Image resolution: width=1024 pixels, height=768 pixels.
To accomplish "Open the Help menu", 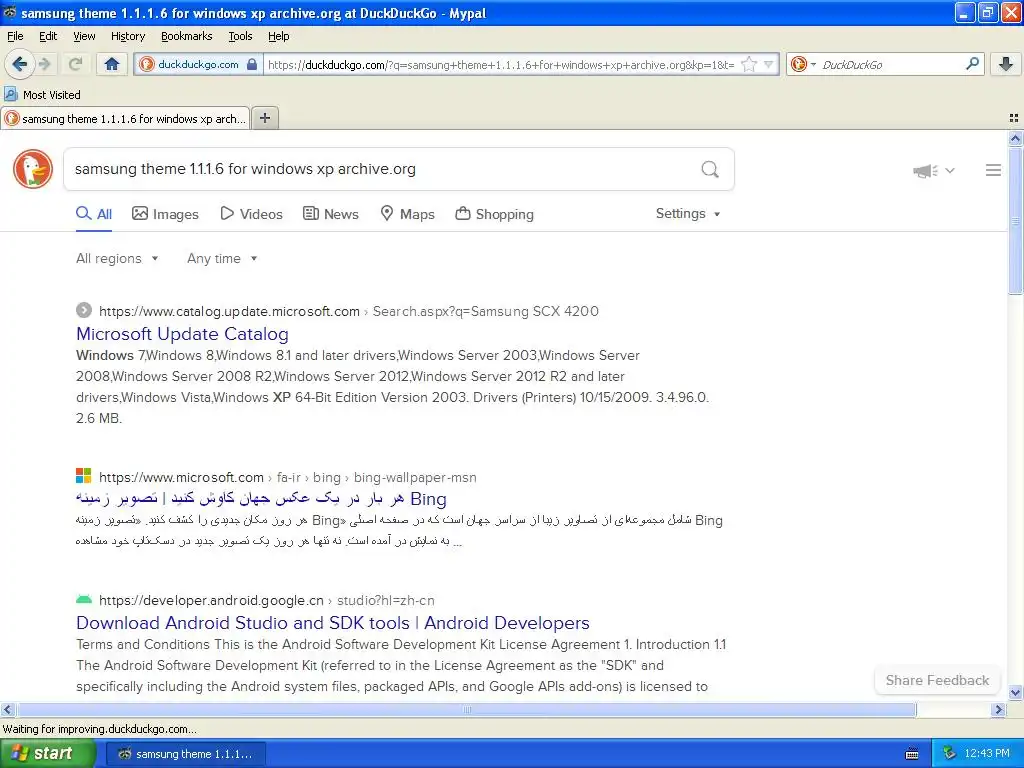I will coord(278,36).
